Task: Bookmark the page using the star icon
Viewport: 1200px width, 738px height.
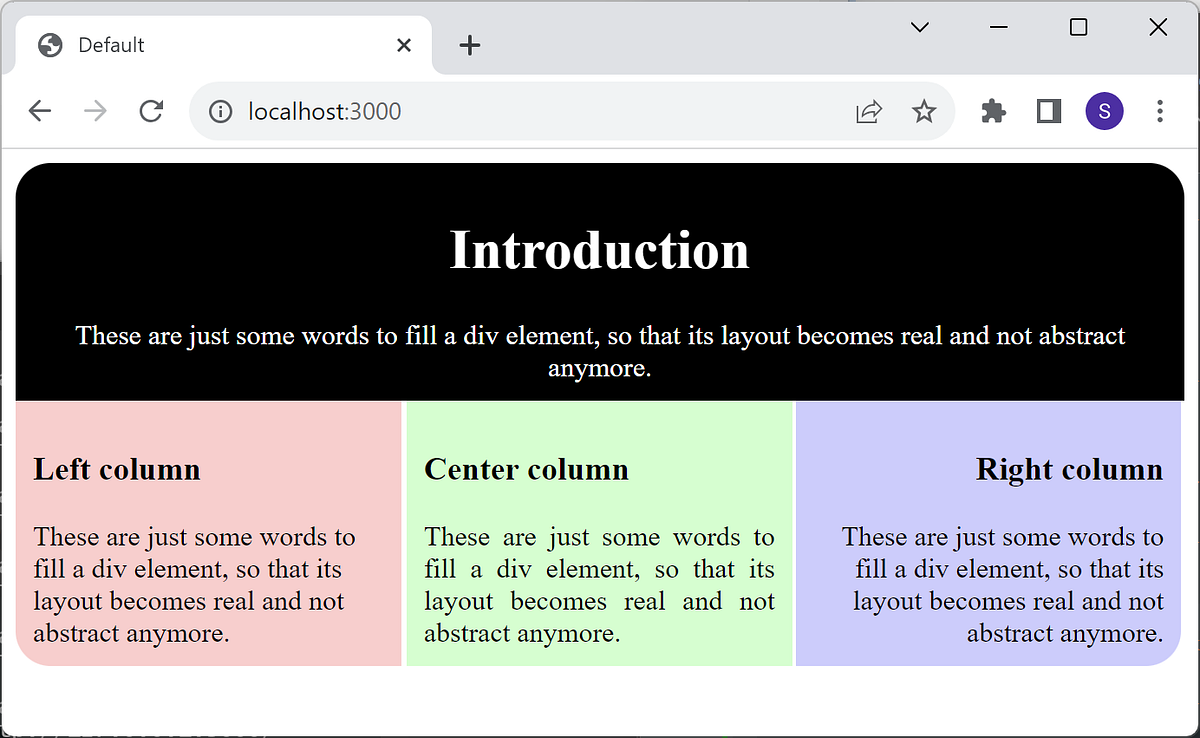Action: point(924,111)
